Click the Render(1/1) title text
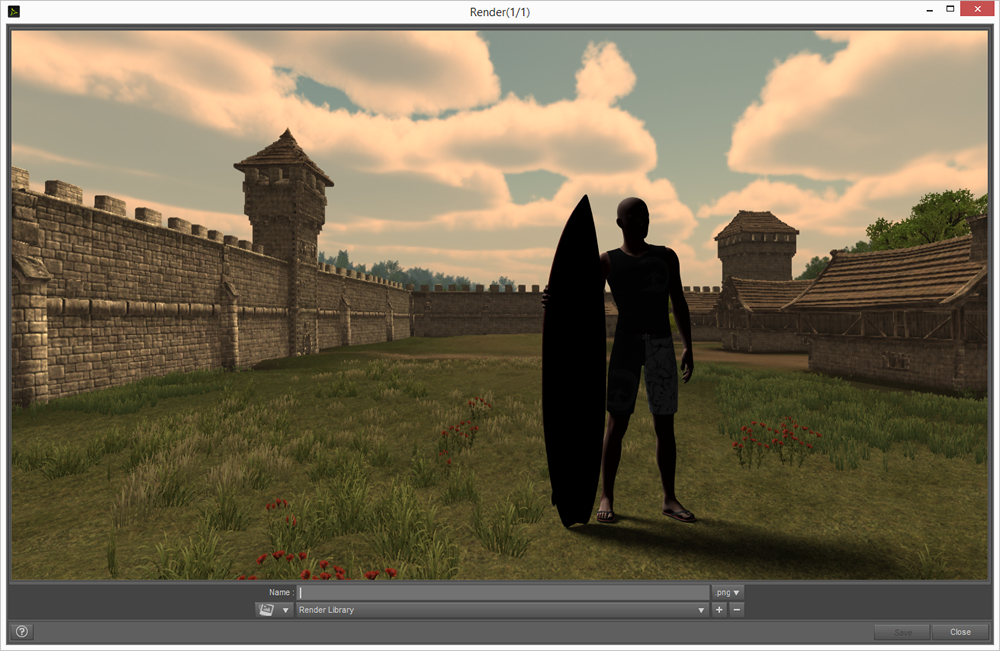 click(499, 12)
